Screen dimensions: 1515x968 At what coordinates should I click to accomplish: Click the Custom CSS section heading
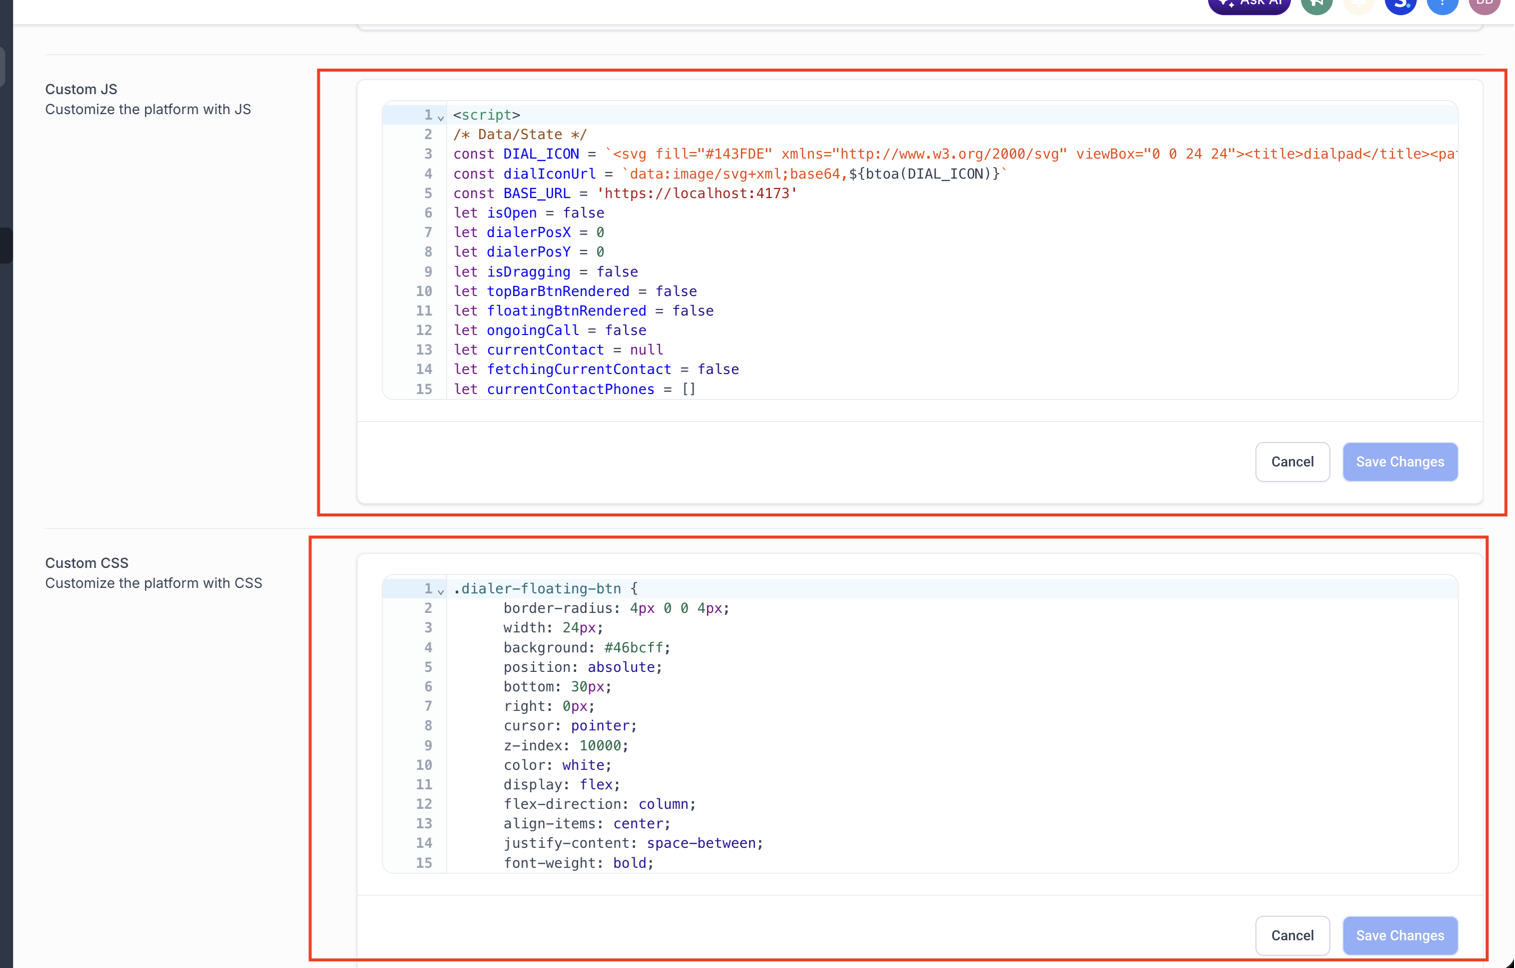[87, 563]
